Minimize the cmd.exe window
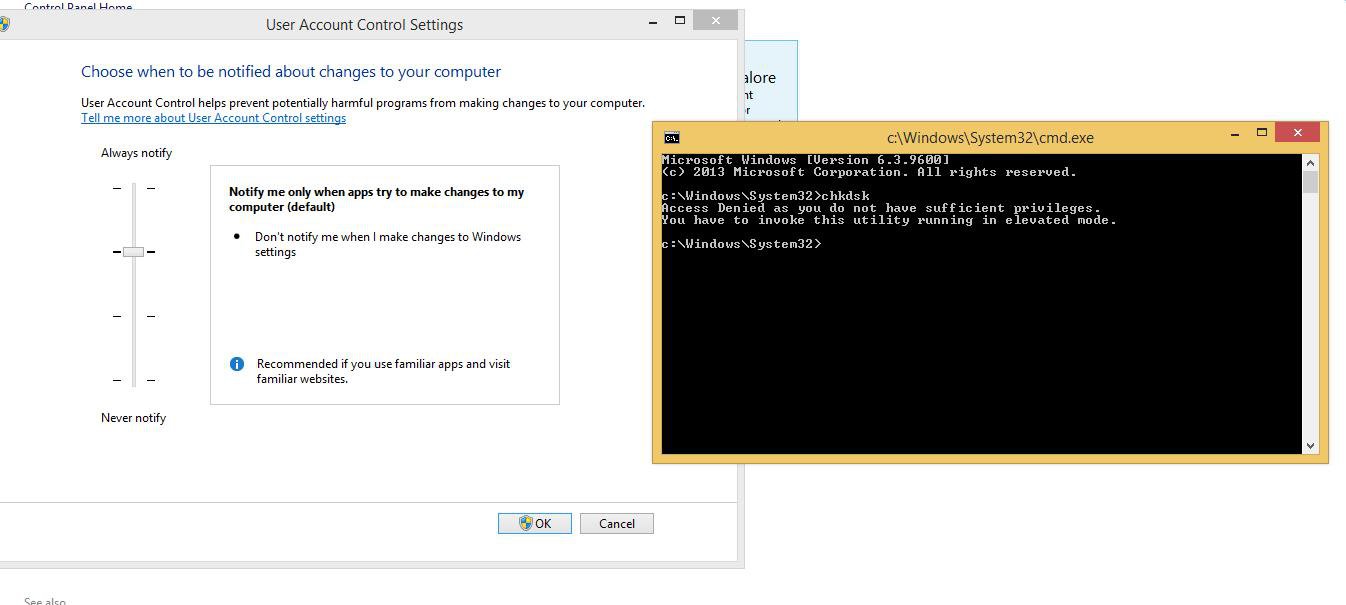1346x605 pixels. (1235, 134)
